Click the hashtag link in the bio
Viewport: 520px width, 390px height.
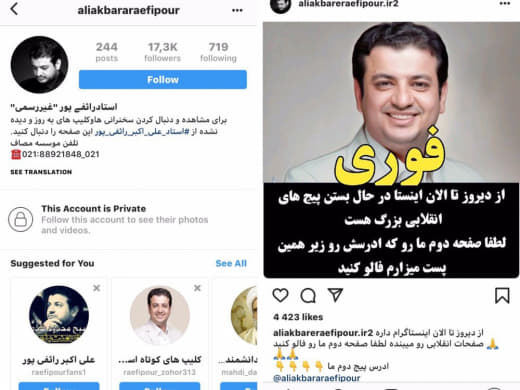(142, 132)
